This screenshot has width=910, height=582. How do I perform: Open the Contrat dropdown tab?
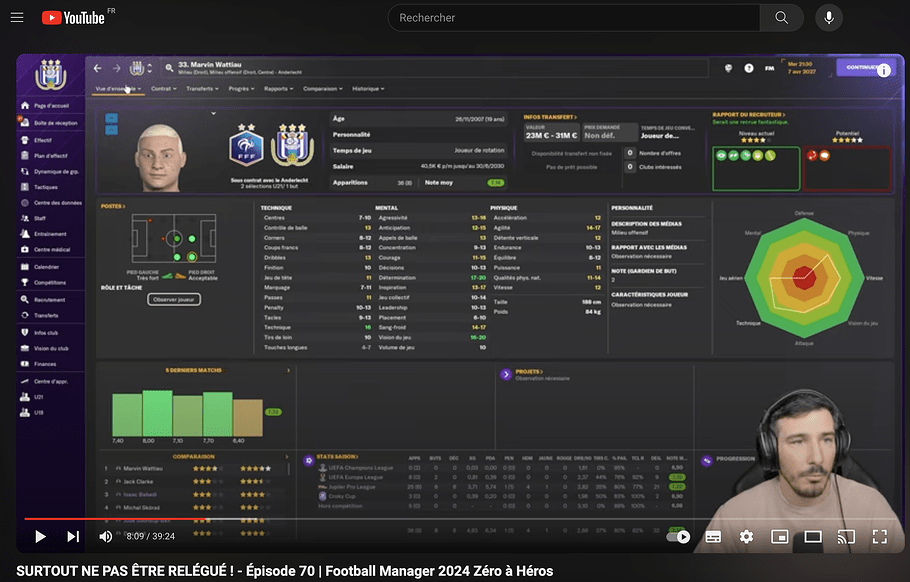pos(164,89)
